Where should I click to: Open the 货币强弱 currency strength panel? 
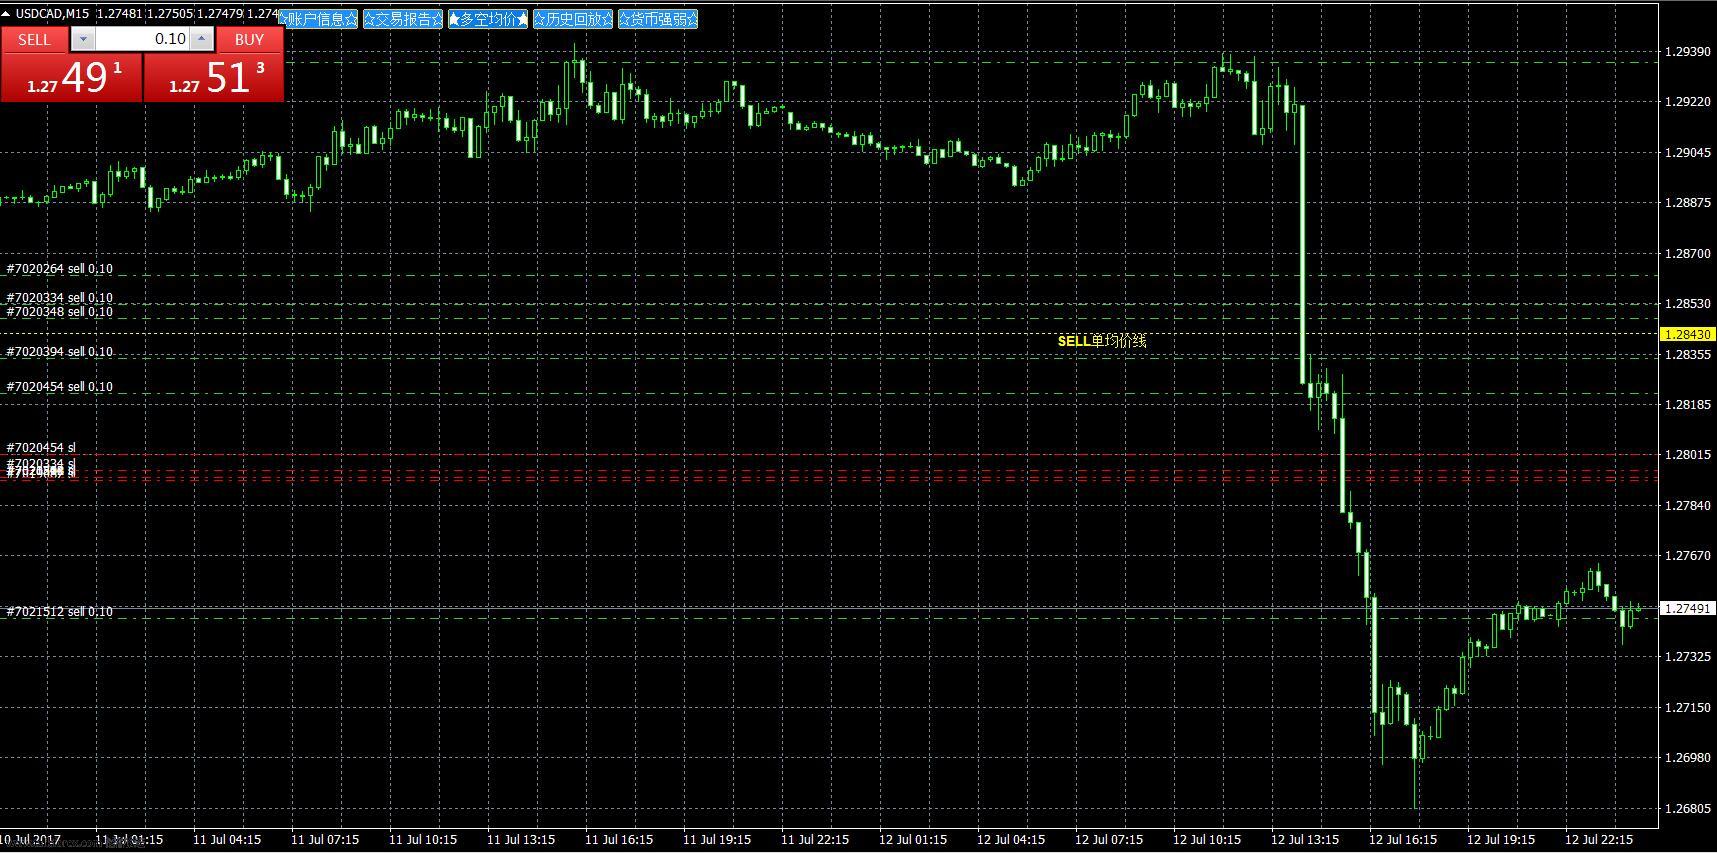(x=658, y=19)
